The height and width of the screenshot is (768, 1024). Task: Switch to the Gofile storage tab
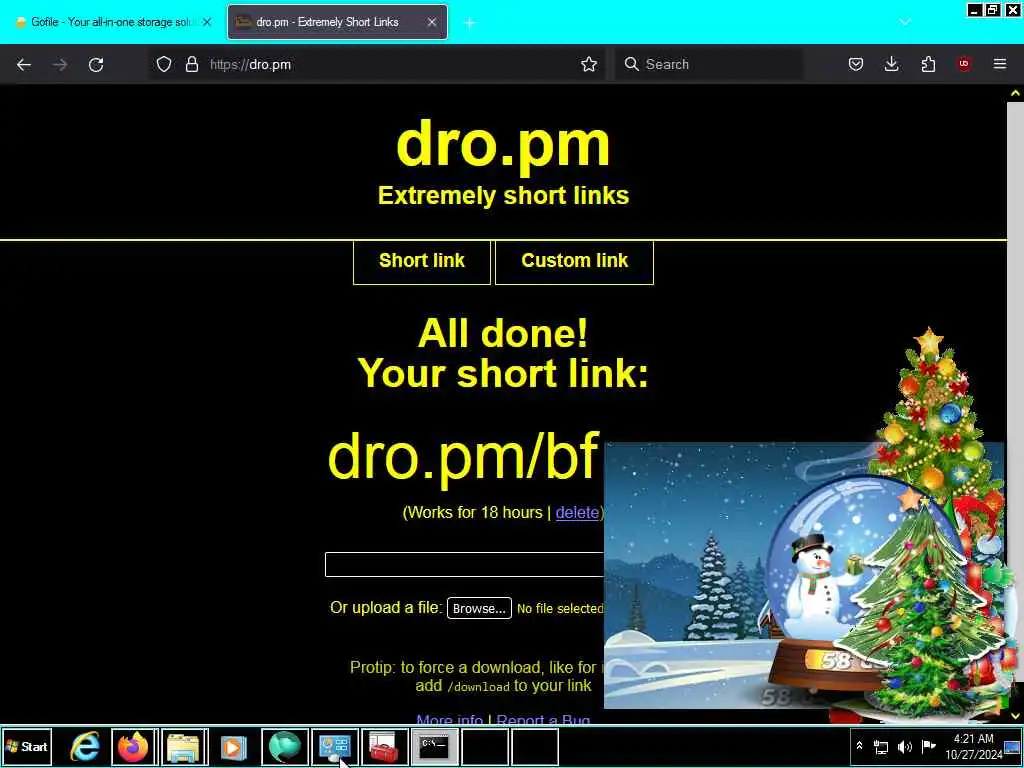112,22
